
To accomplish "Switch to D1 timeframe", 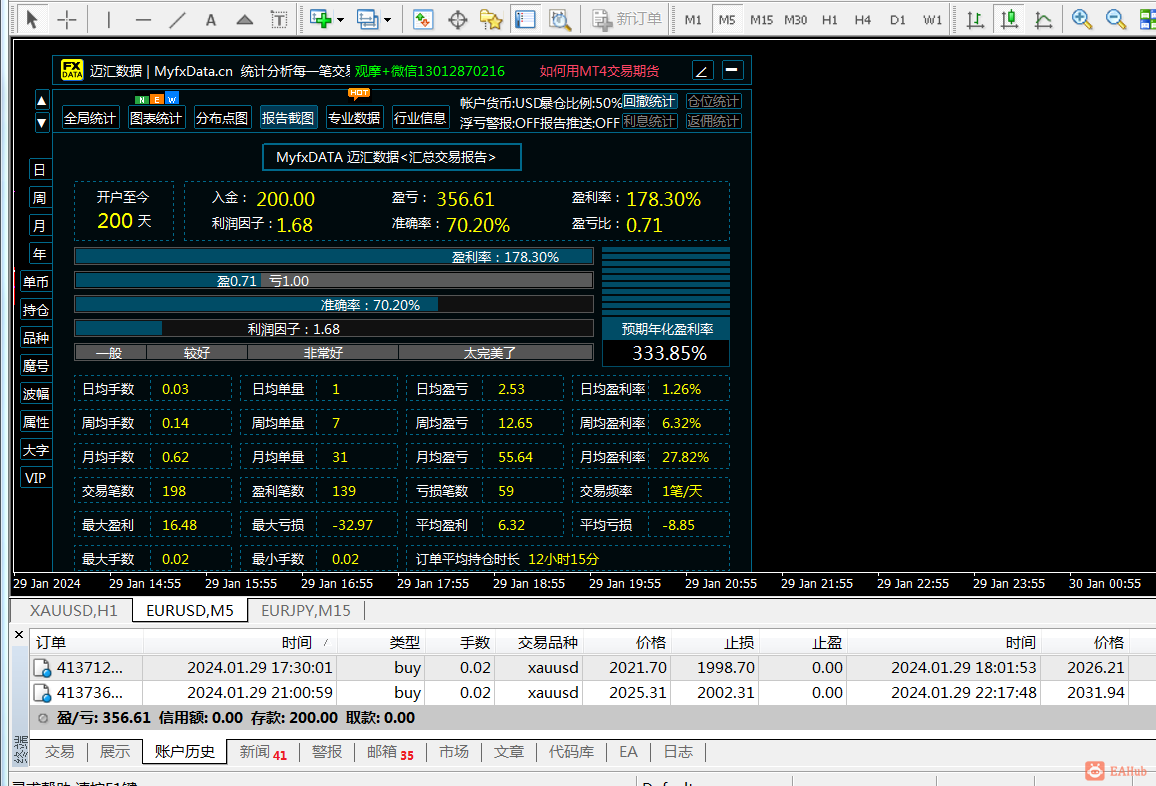I will tap(897, 20).
